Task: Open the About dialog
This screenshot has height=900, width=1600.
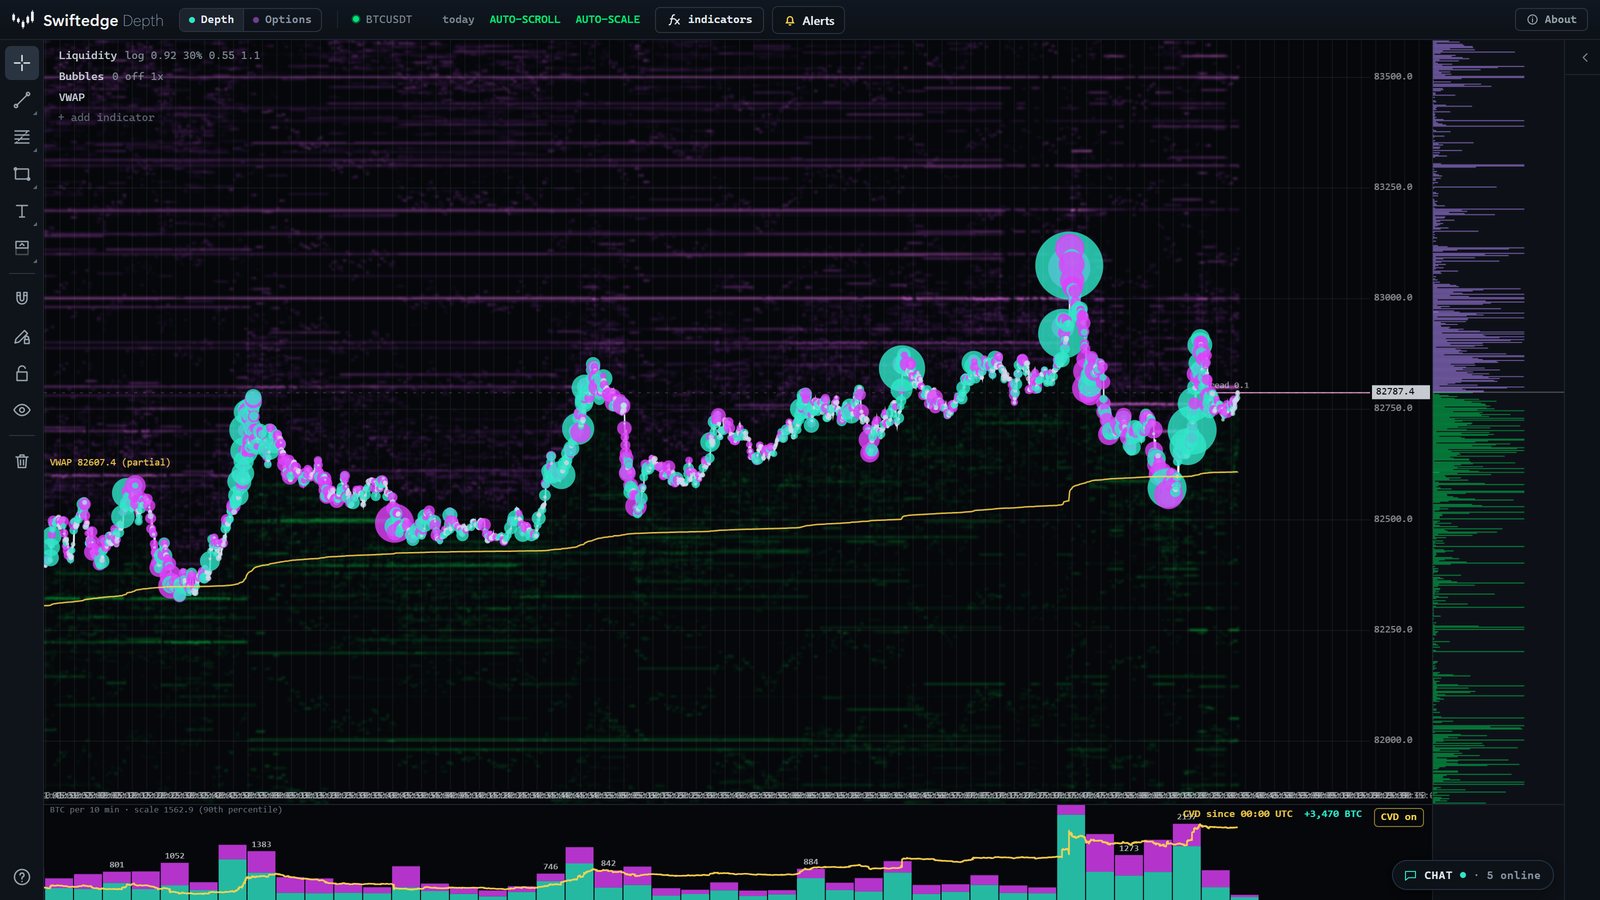Action: (1551, 20)
